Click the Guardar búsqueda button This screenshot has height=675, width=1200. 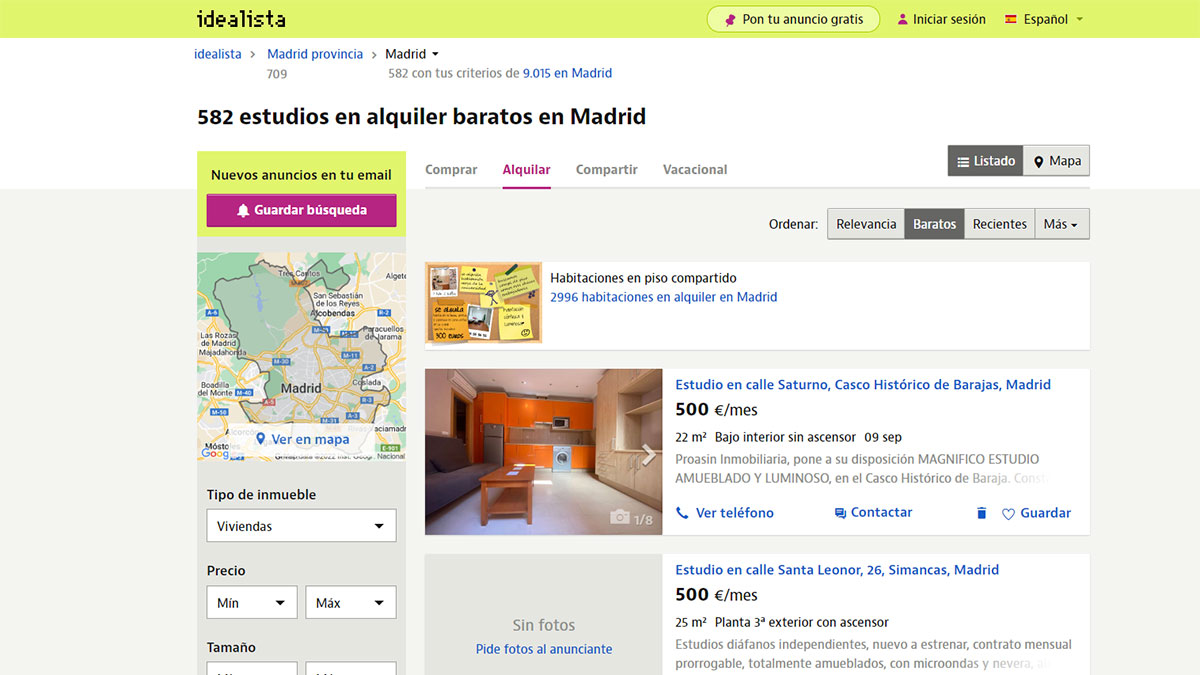click(301, 211)
